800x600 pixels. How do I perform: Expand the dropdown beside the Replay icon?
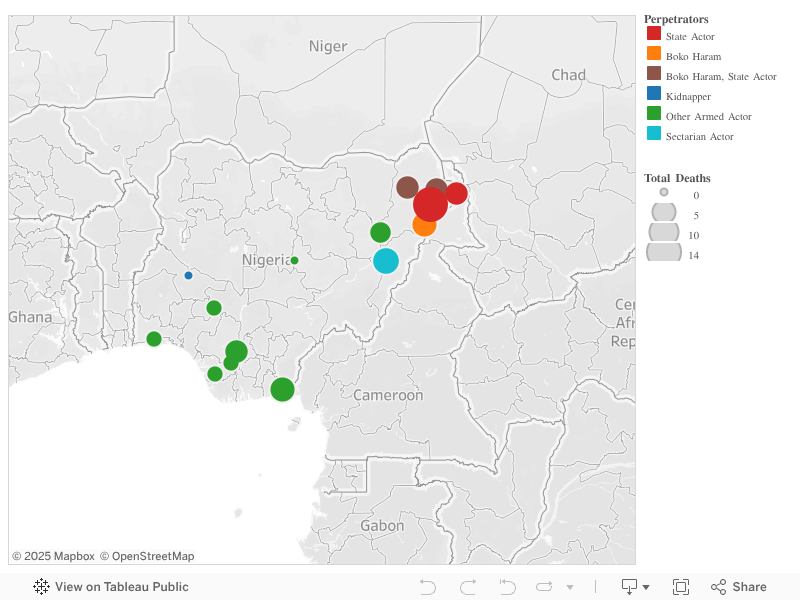pyautogui.click(x=569, y=586)
